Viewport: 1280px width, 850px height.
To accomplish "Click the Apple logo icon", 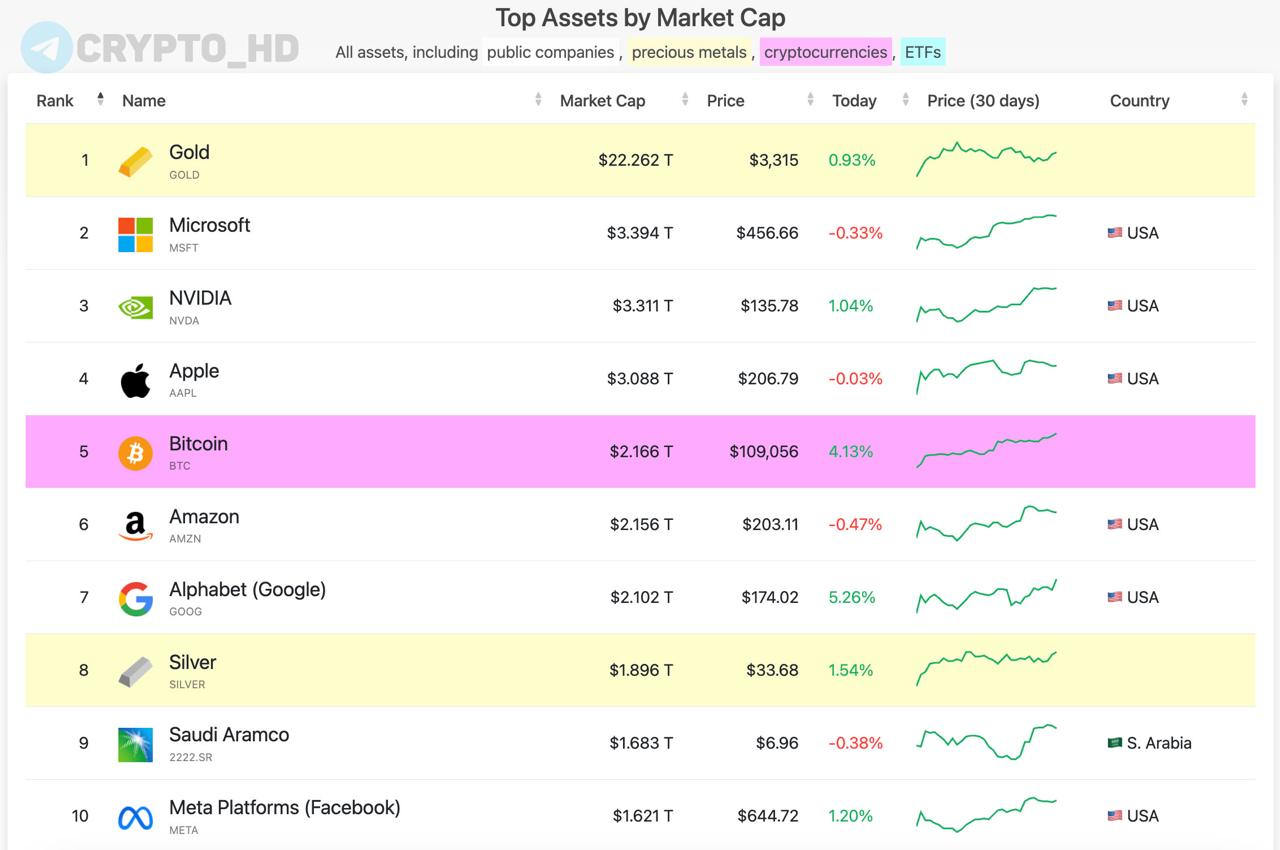I will click(135, 380).
